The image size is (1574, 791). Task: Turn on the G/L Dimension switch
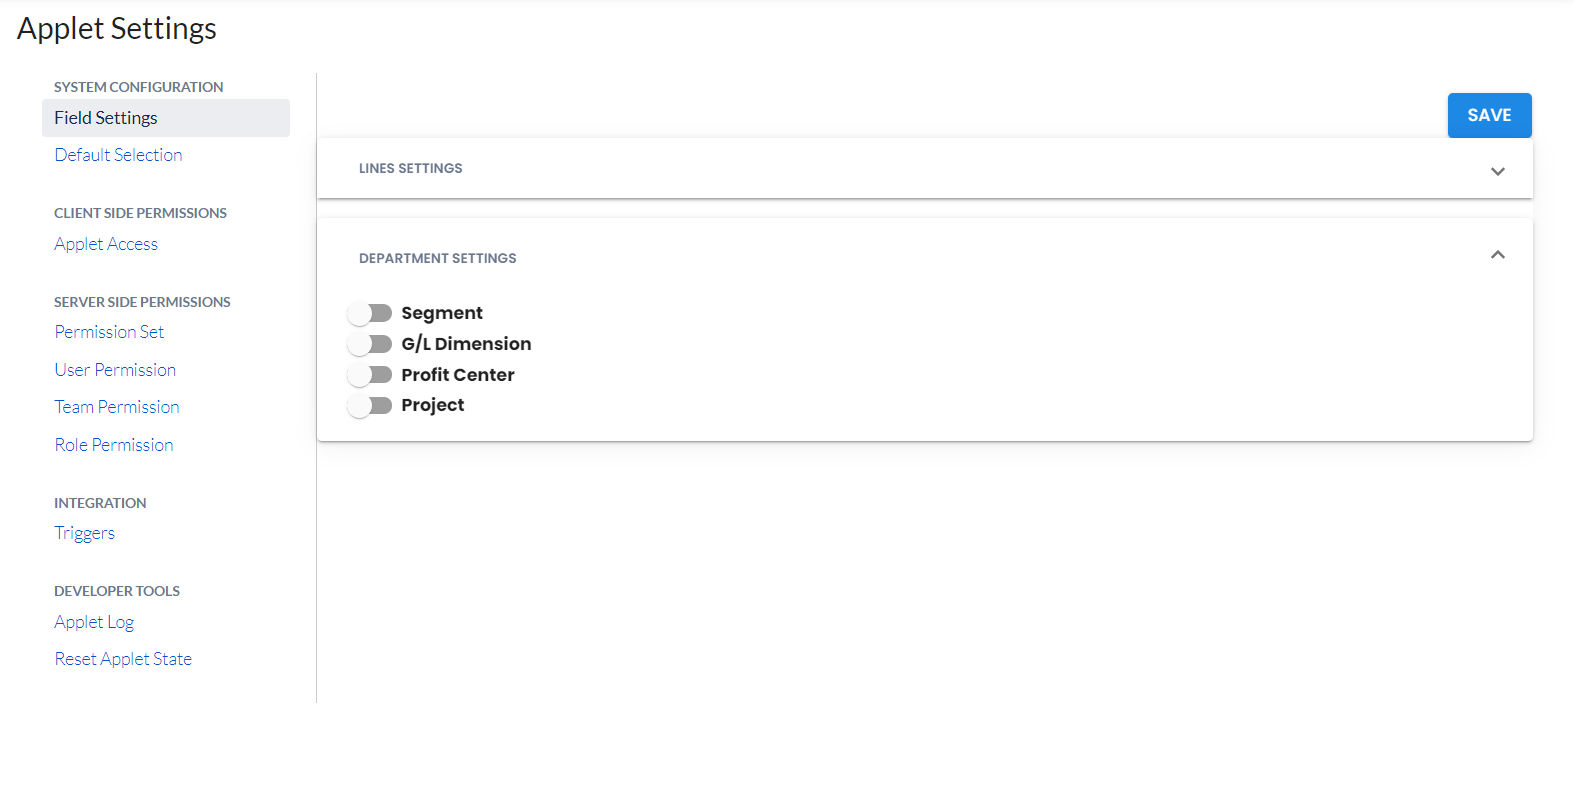tap(369, 345)
